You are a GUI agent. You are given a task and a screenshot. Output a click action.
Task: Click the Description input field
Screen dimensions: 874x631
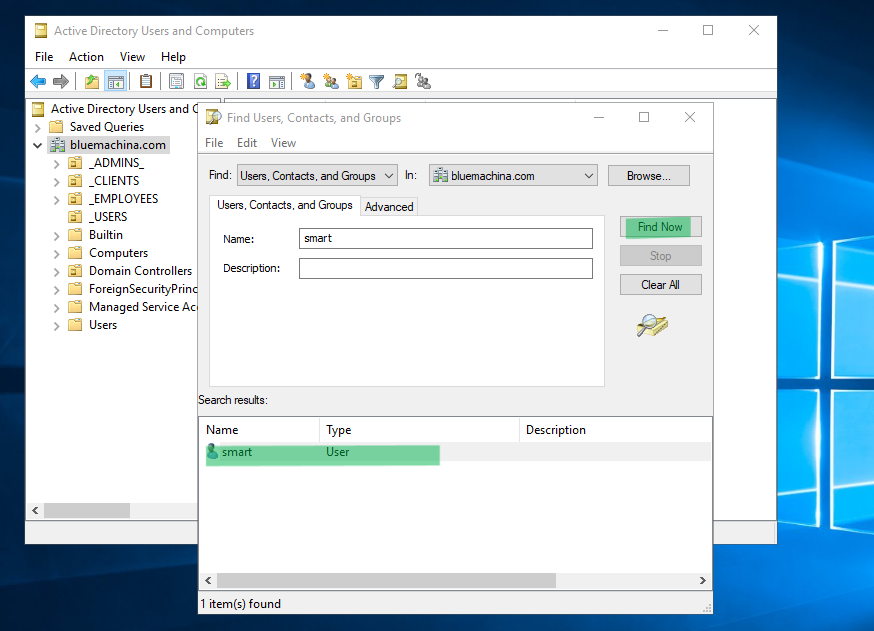click(445, 268)
